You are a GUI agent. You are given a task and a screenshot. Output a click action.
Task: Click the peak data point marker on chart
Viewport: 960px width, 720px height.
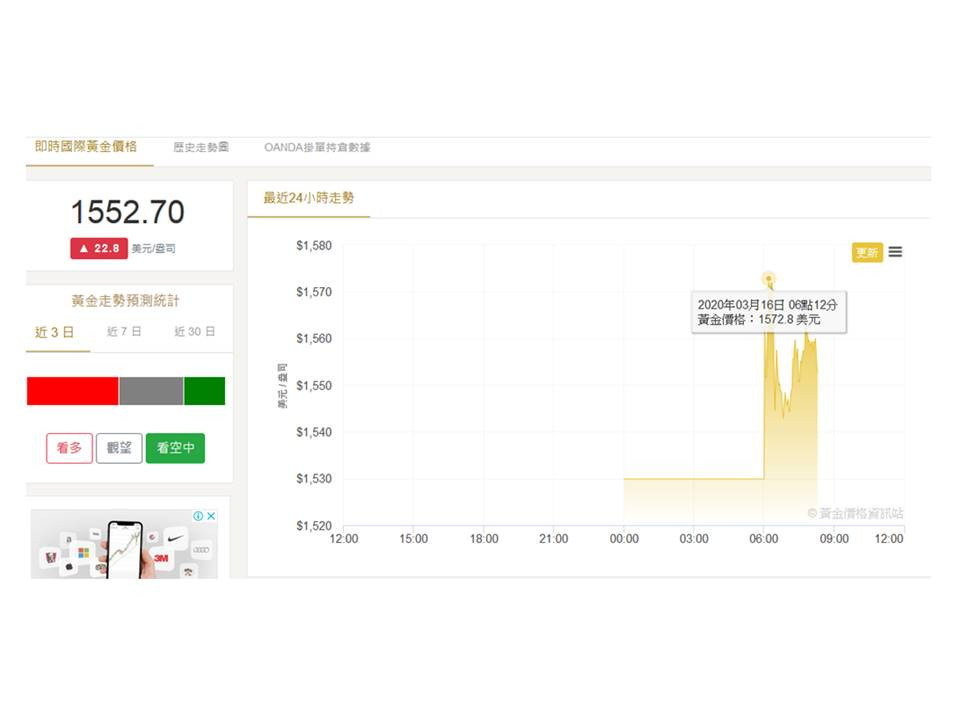coord(768,278)
